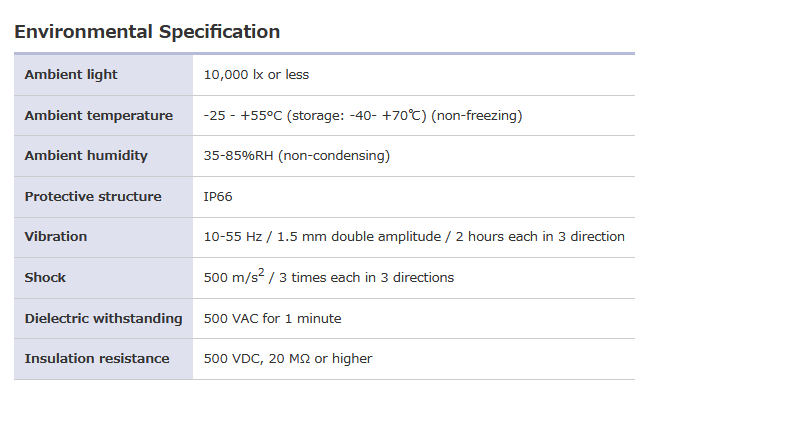Select the Insulation resistance row label
This screenshot has height=427, width=800.
[97, 359]
